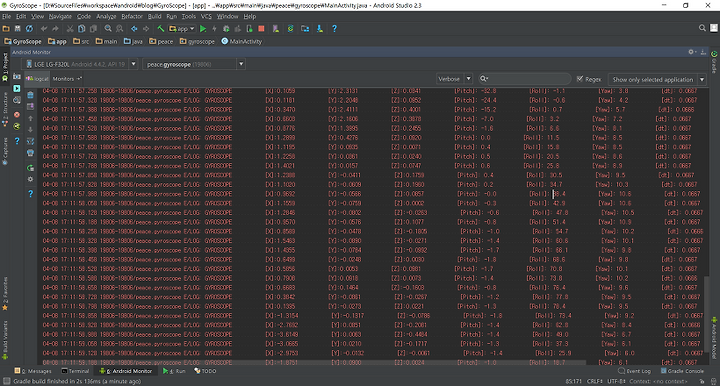Click Sync Project with Gradle Files icon
The width and height of the screenshot is (720, 386).
[x=290, y=28]
